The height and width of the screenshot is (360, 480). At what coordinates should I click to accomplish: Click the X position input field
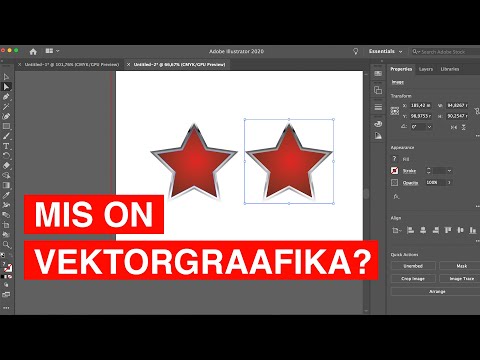(x=420, y=105)
